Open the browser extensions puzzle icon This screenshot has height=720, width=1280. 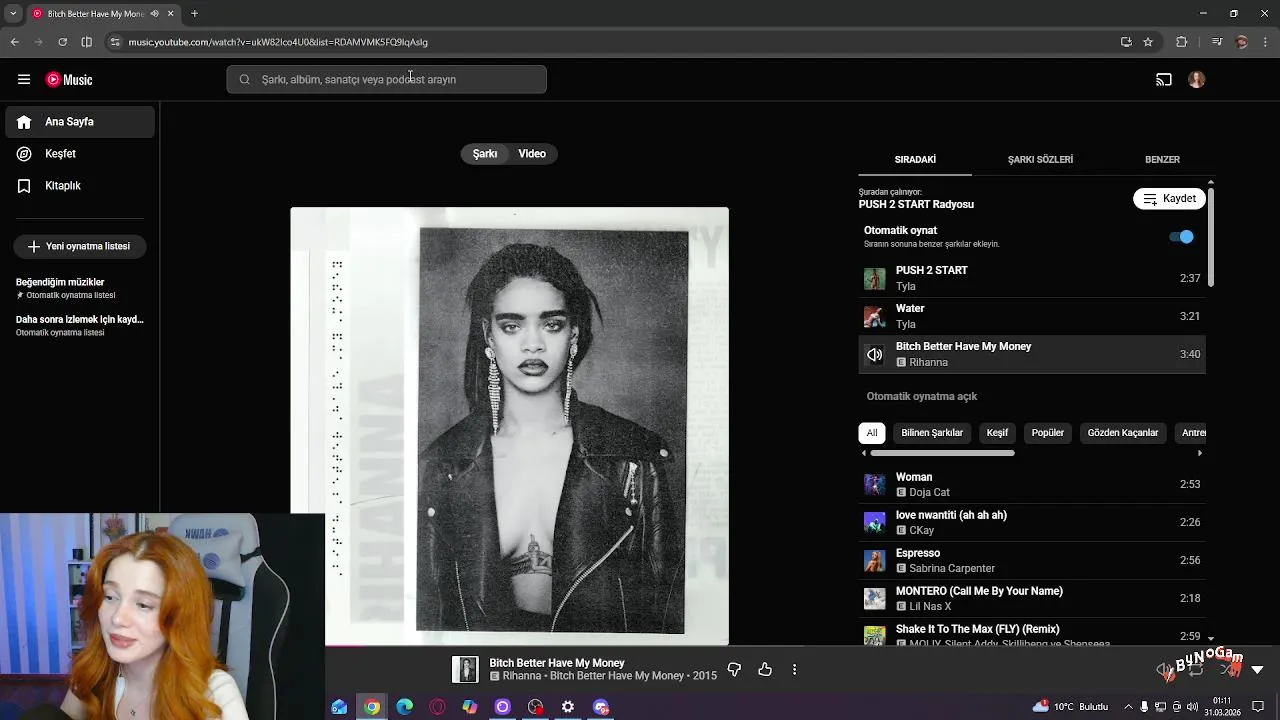tap(1181, 42)
